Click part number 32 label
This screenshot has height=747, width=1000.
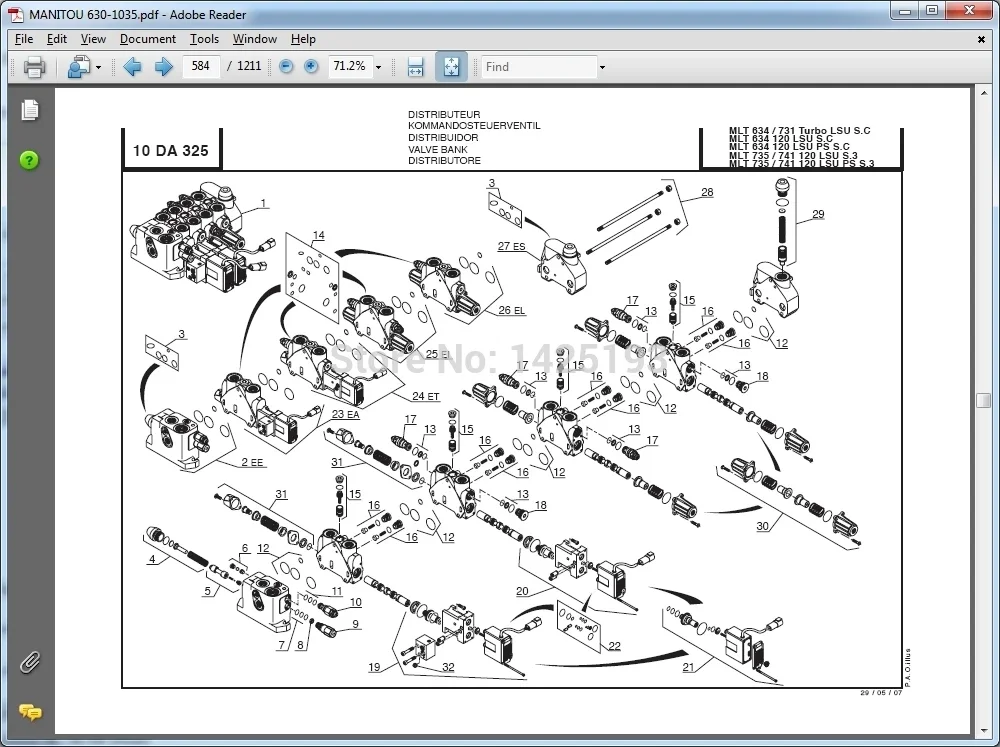pyautogui.click(x=448, y=667)
